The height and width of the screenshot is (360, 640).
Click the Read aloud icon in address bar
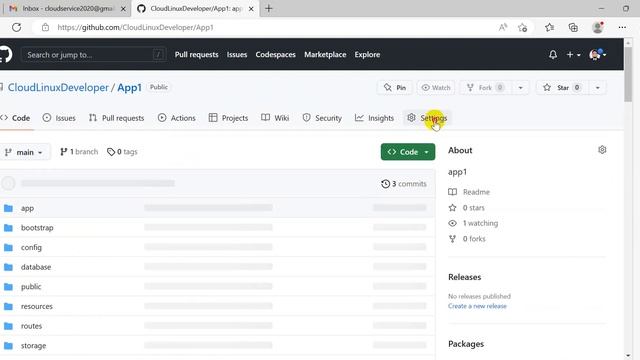[503, 27]
